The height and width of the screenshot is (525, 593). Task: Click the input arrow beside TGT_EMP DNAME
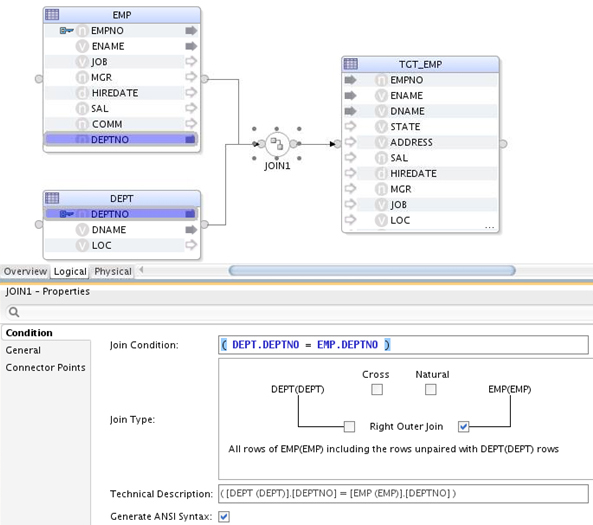[x=351, y=111]
